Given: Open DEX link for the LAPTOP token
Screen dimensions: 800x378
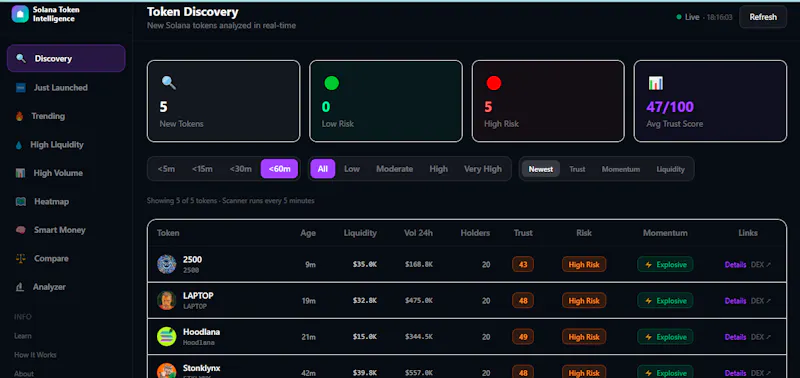Looking at the screenshot, I should tap(761, 301).
